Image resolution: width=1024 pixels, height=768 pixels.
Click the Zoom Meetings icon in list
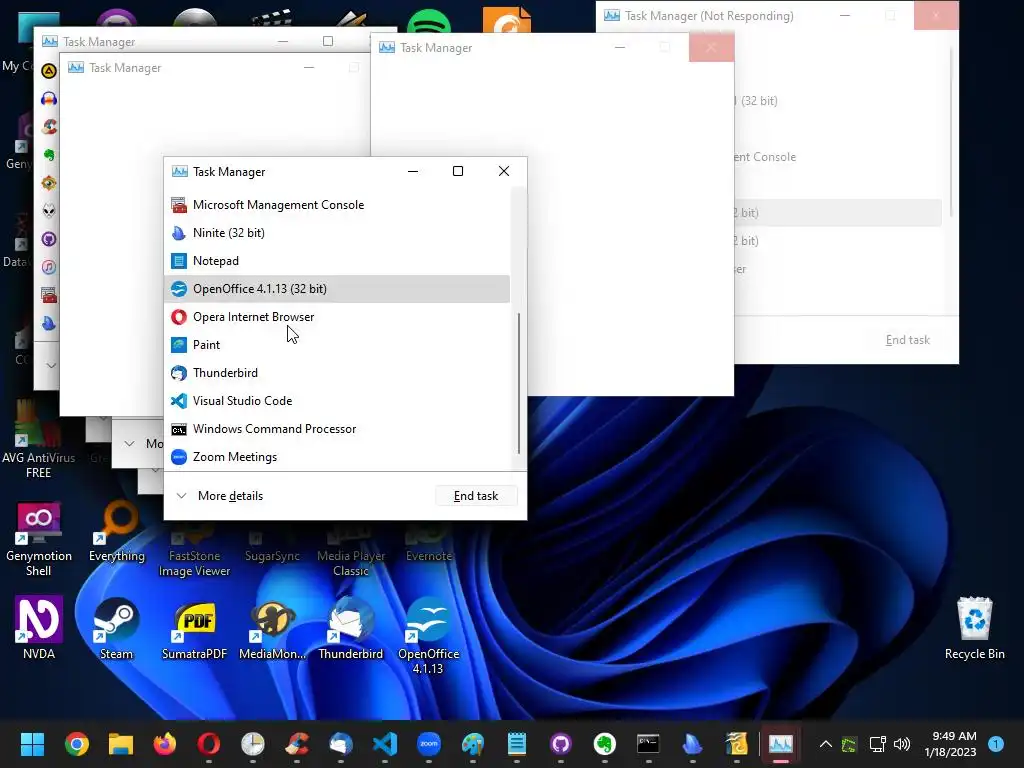pyautogui.click(x=179, y=457)
